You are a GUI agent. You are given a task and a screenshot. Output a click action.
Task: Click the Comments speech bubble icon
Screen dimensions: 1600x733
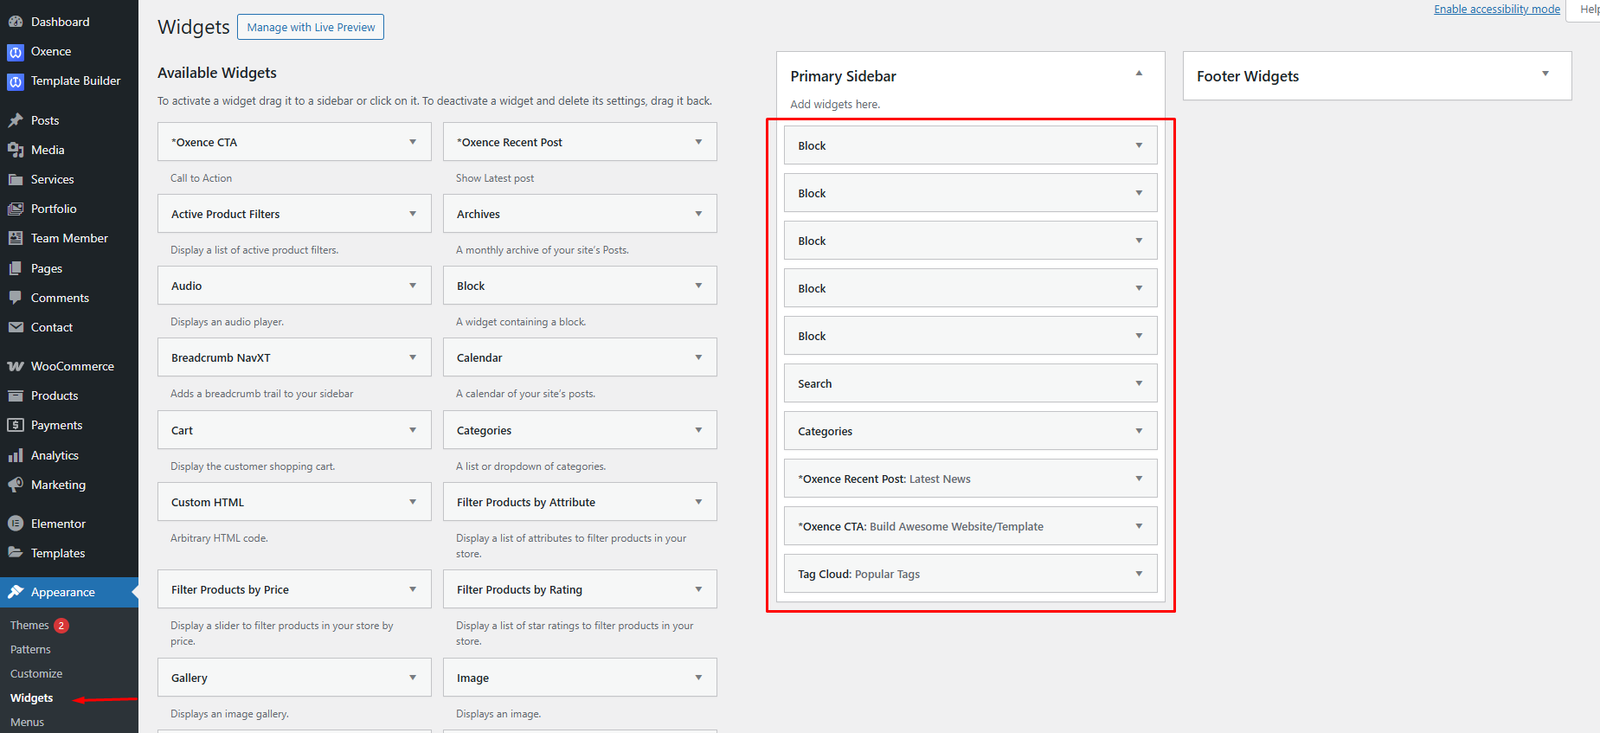pyautogui.click(x=15, y=298)
